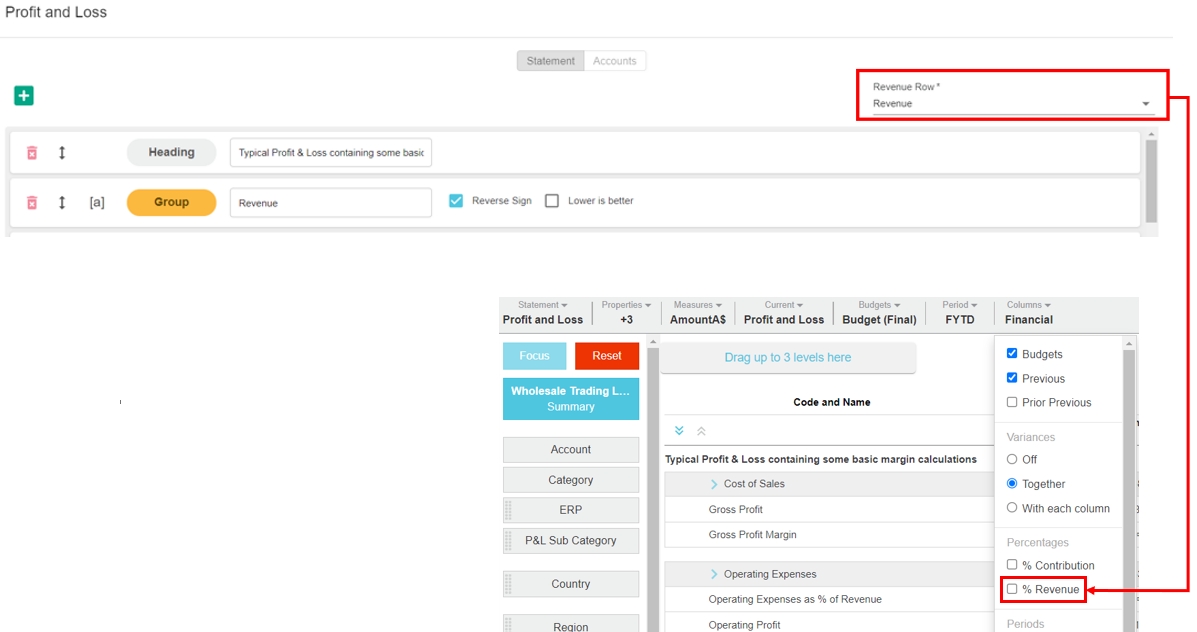
Task: Switch to the Accounts tab
Action: point(614,61)
